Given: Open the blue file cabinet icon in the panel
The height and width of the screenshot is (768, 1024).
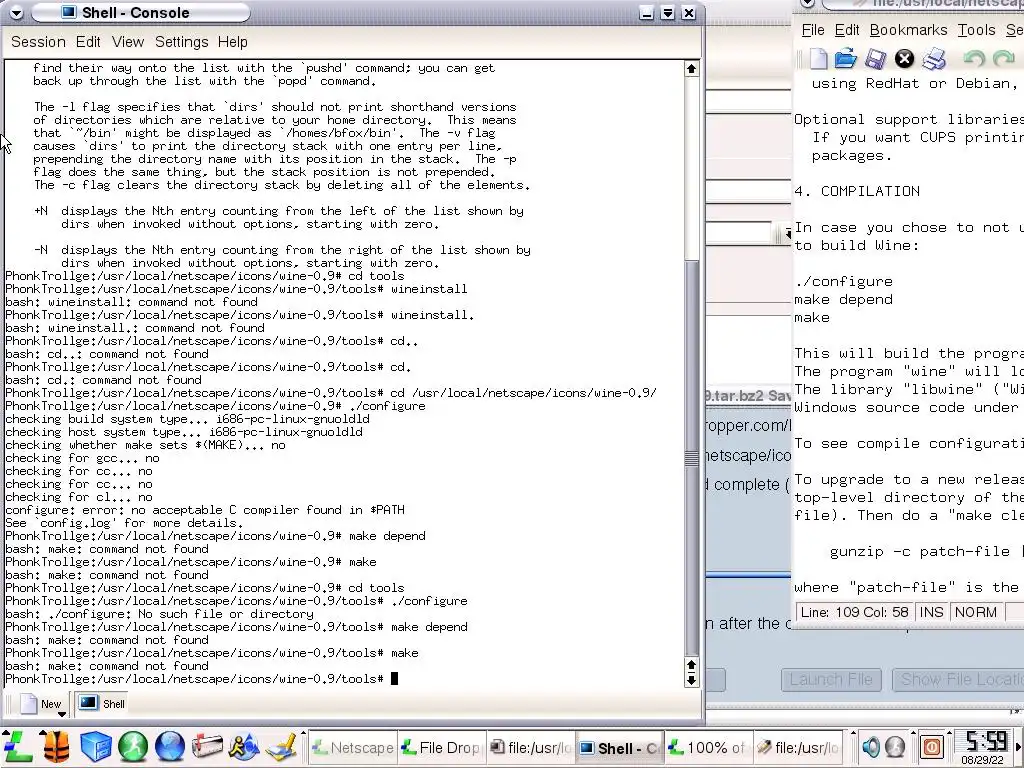Looking at the screenshot, I should coord(95,746).
